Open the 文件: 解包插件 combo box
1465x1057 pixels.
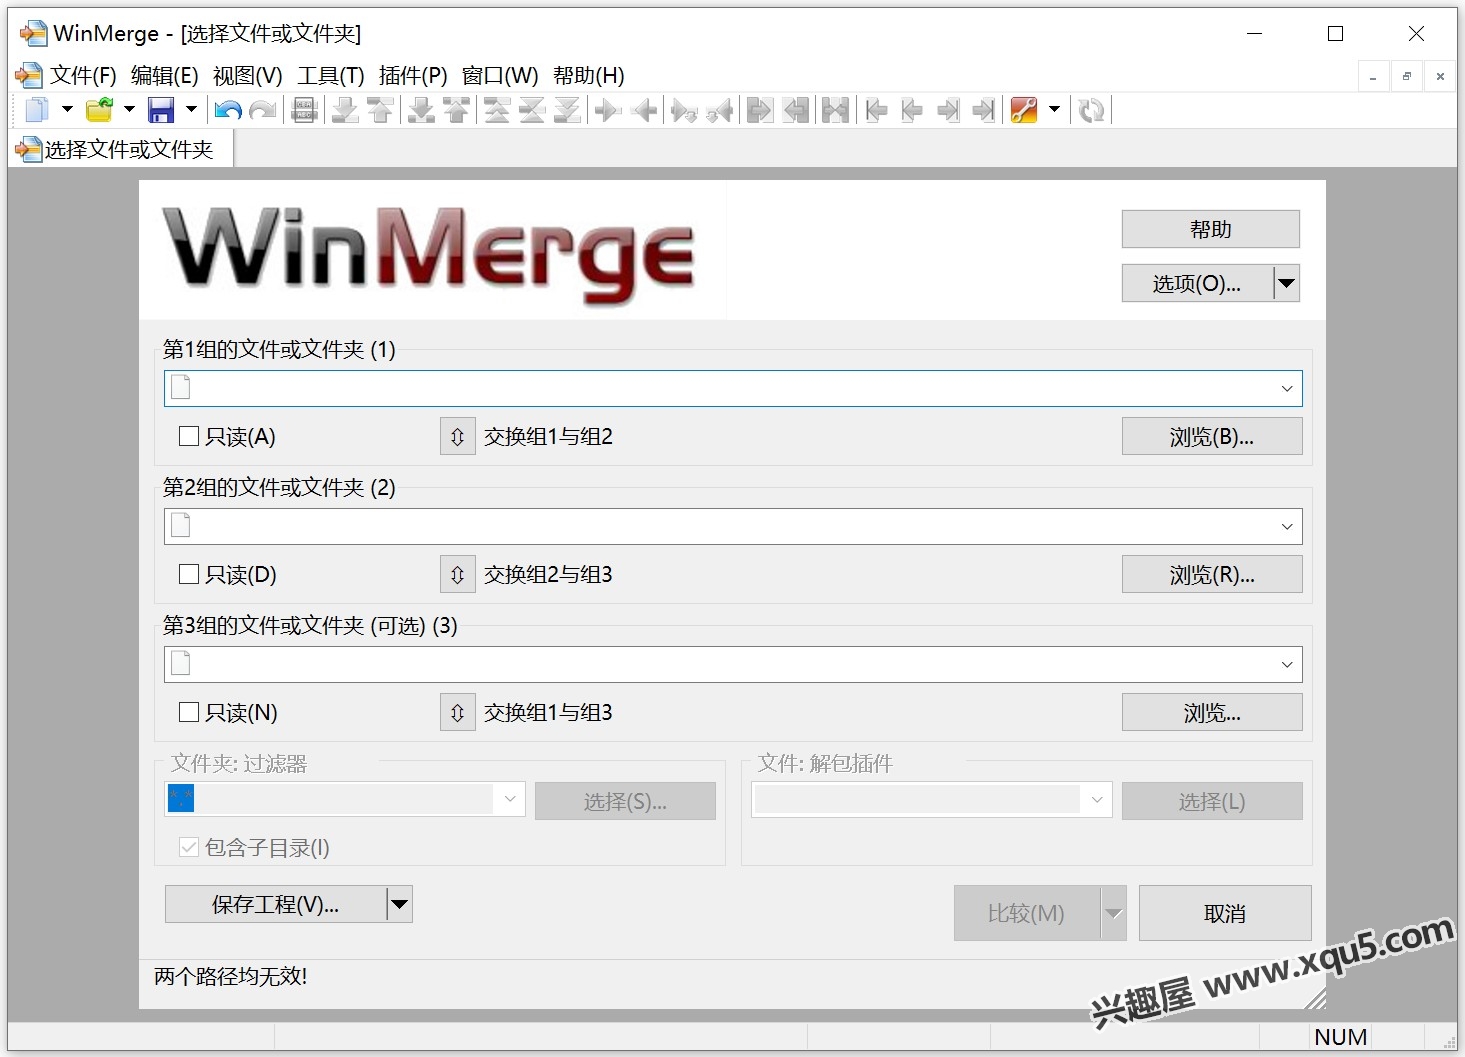point(932,799)
